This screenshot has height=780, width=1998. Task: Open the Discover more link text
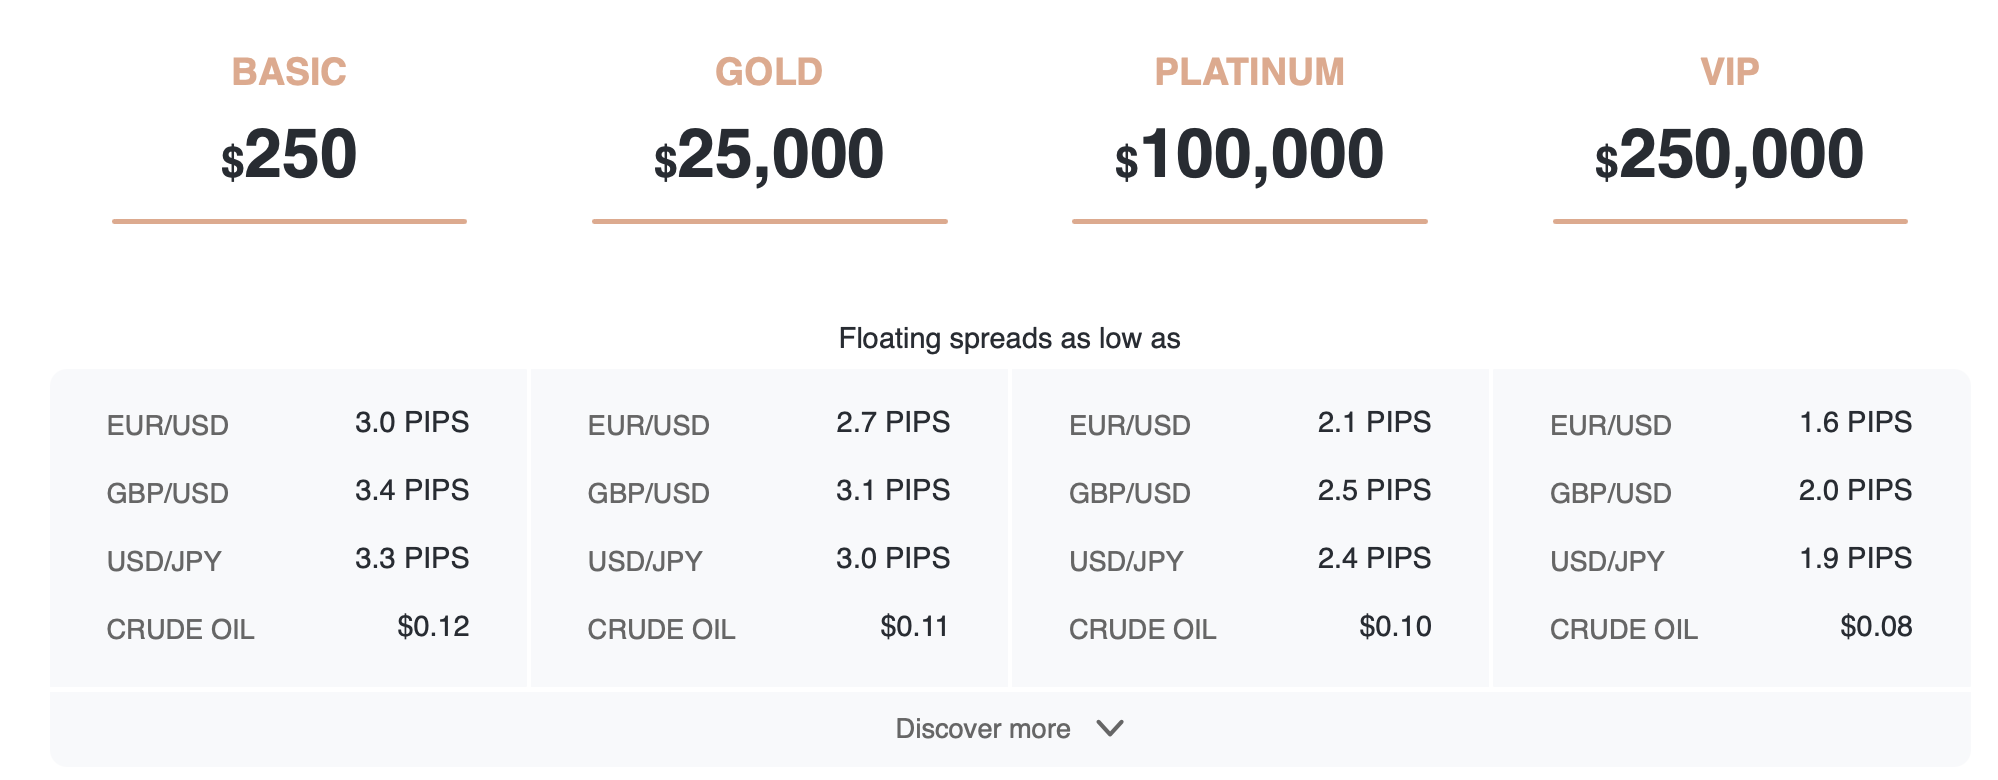coord(983,728)
